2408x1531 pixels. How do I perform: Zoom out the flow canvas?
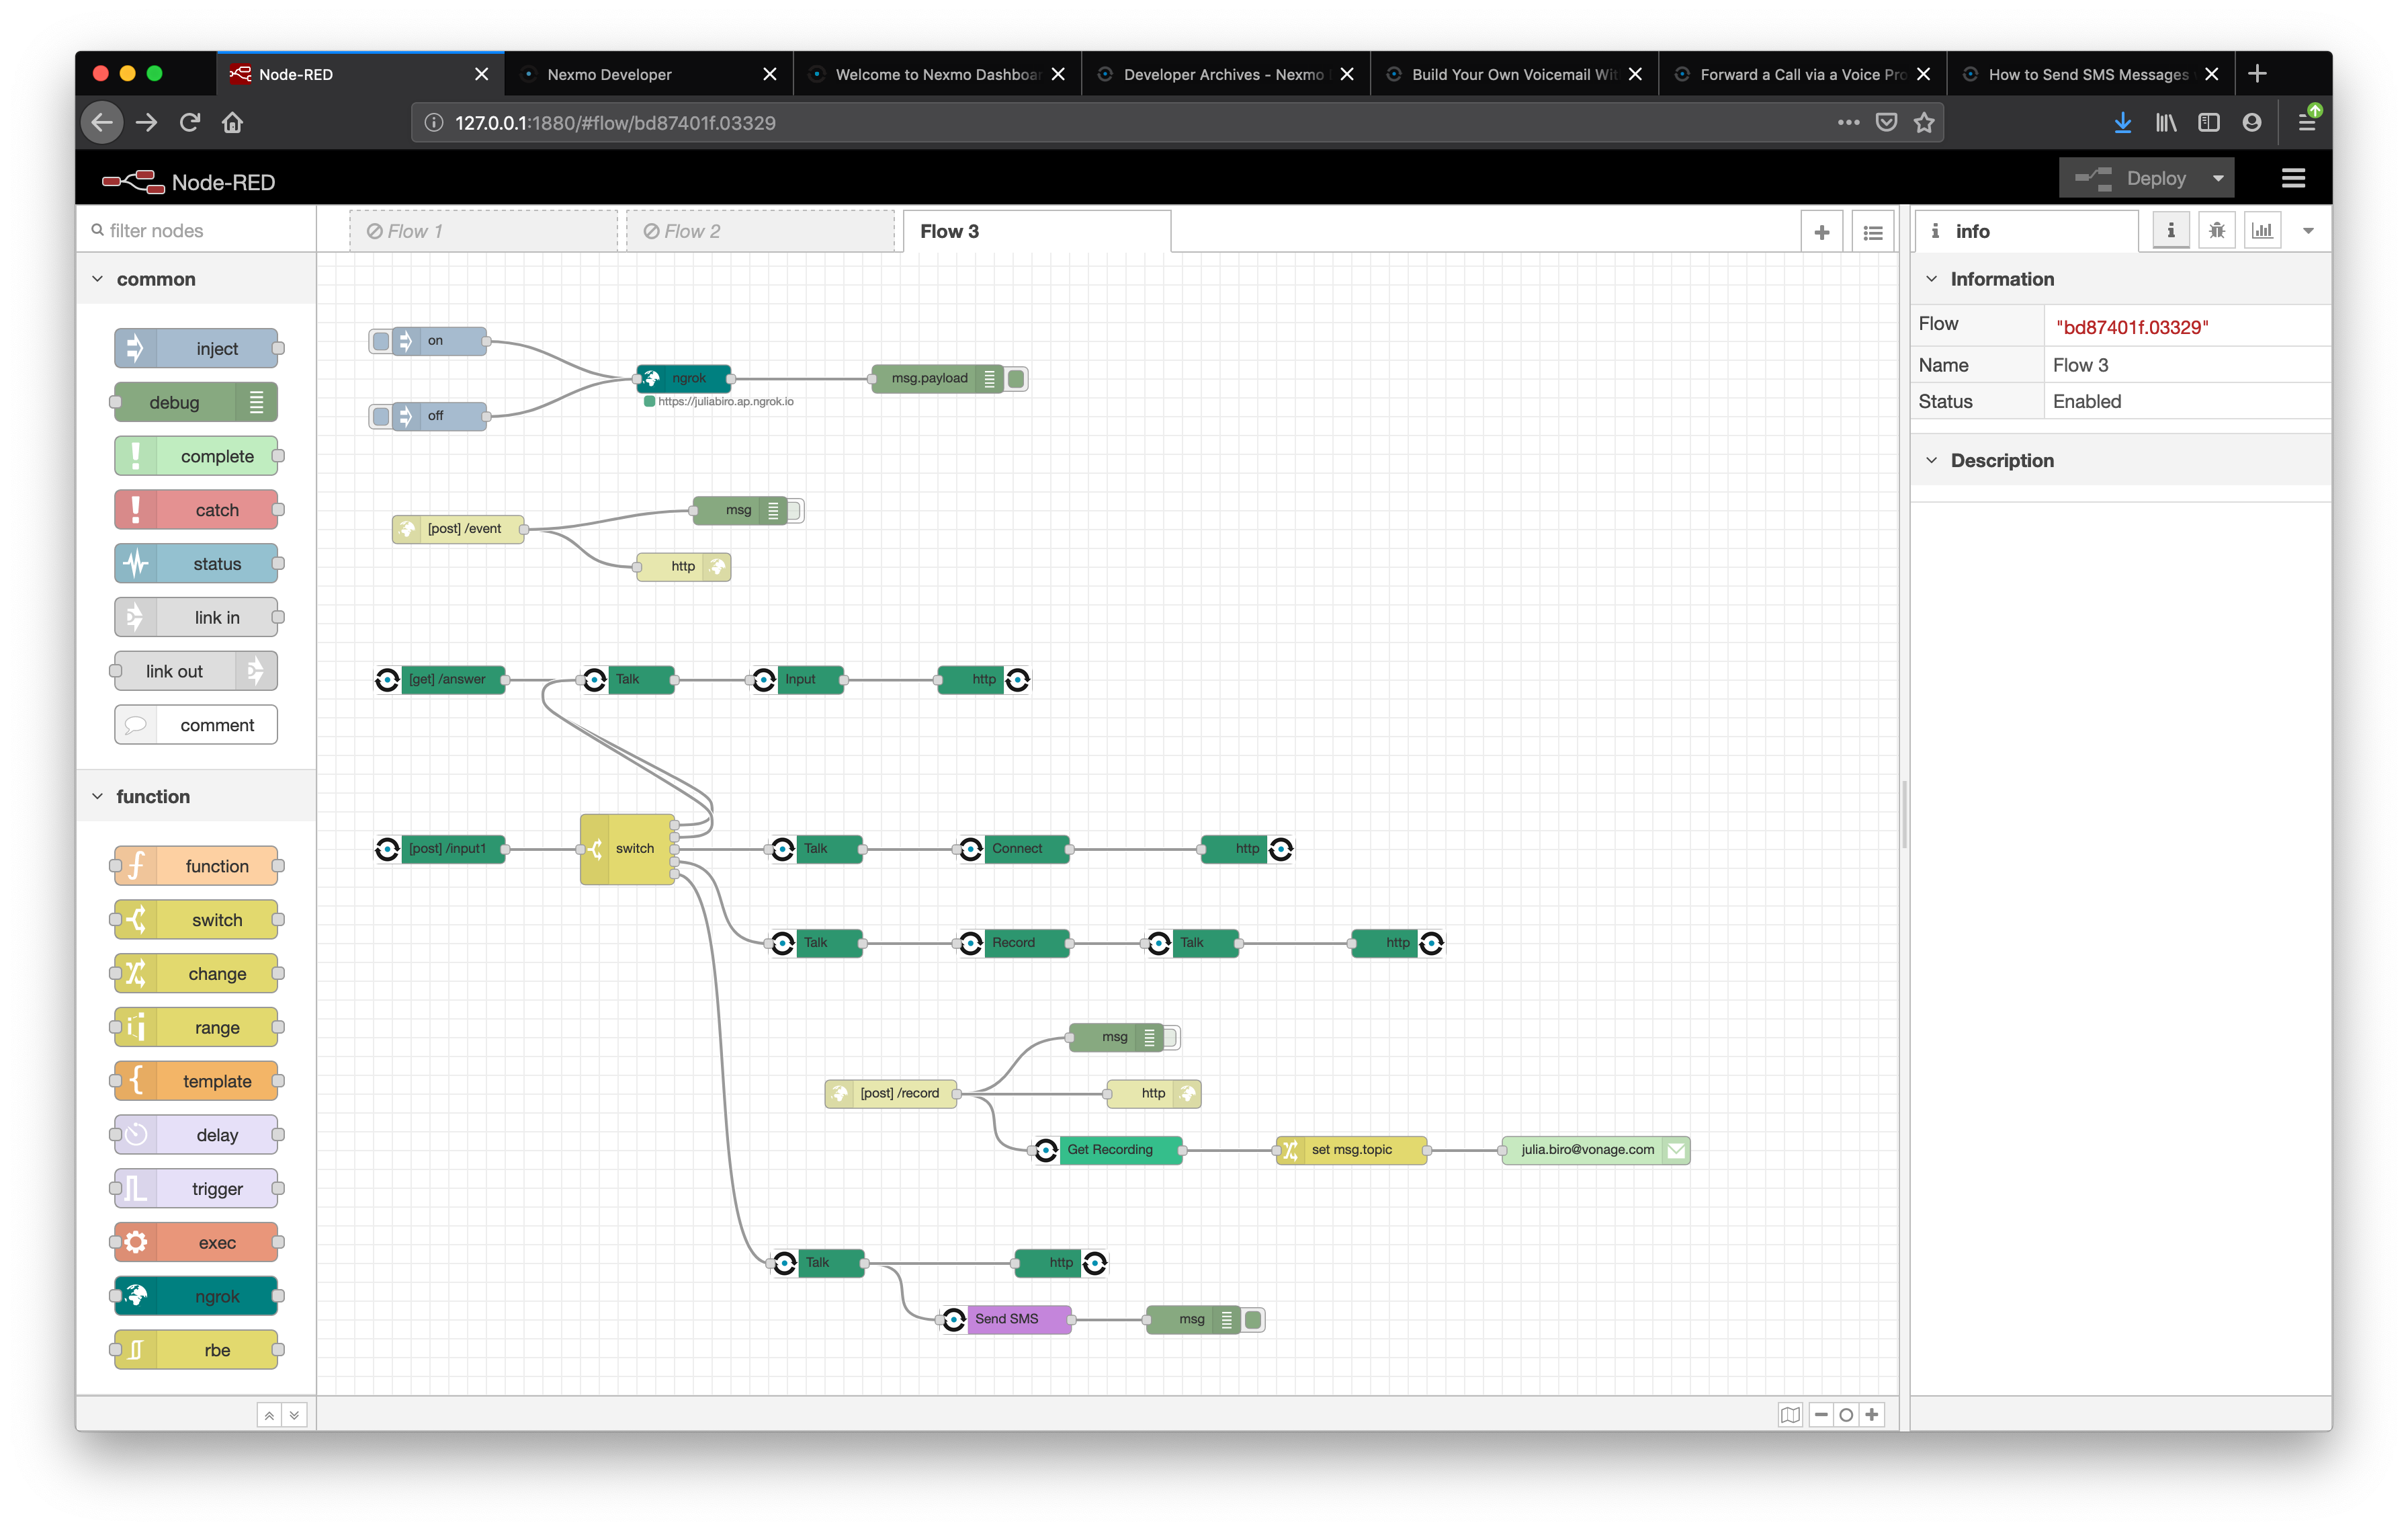(x=1821, y=1414)
